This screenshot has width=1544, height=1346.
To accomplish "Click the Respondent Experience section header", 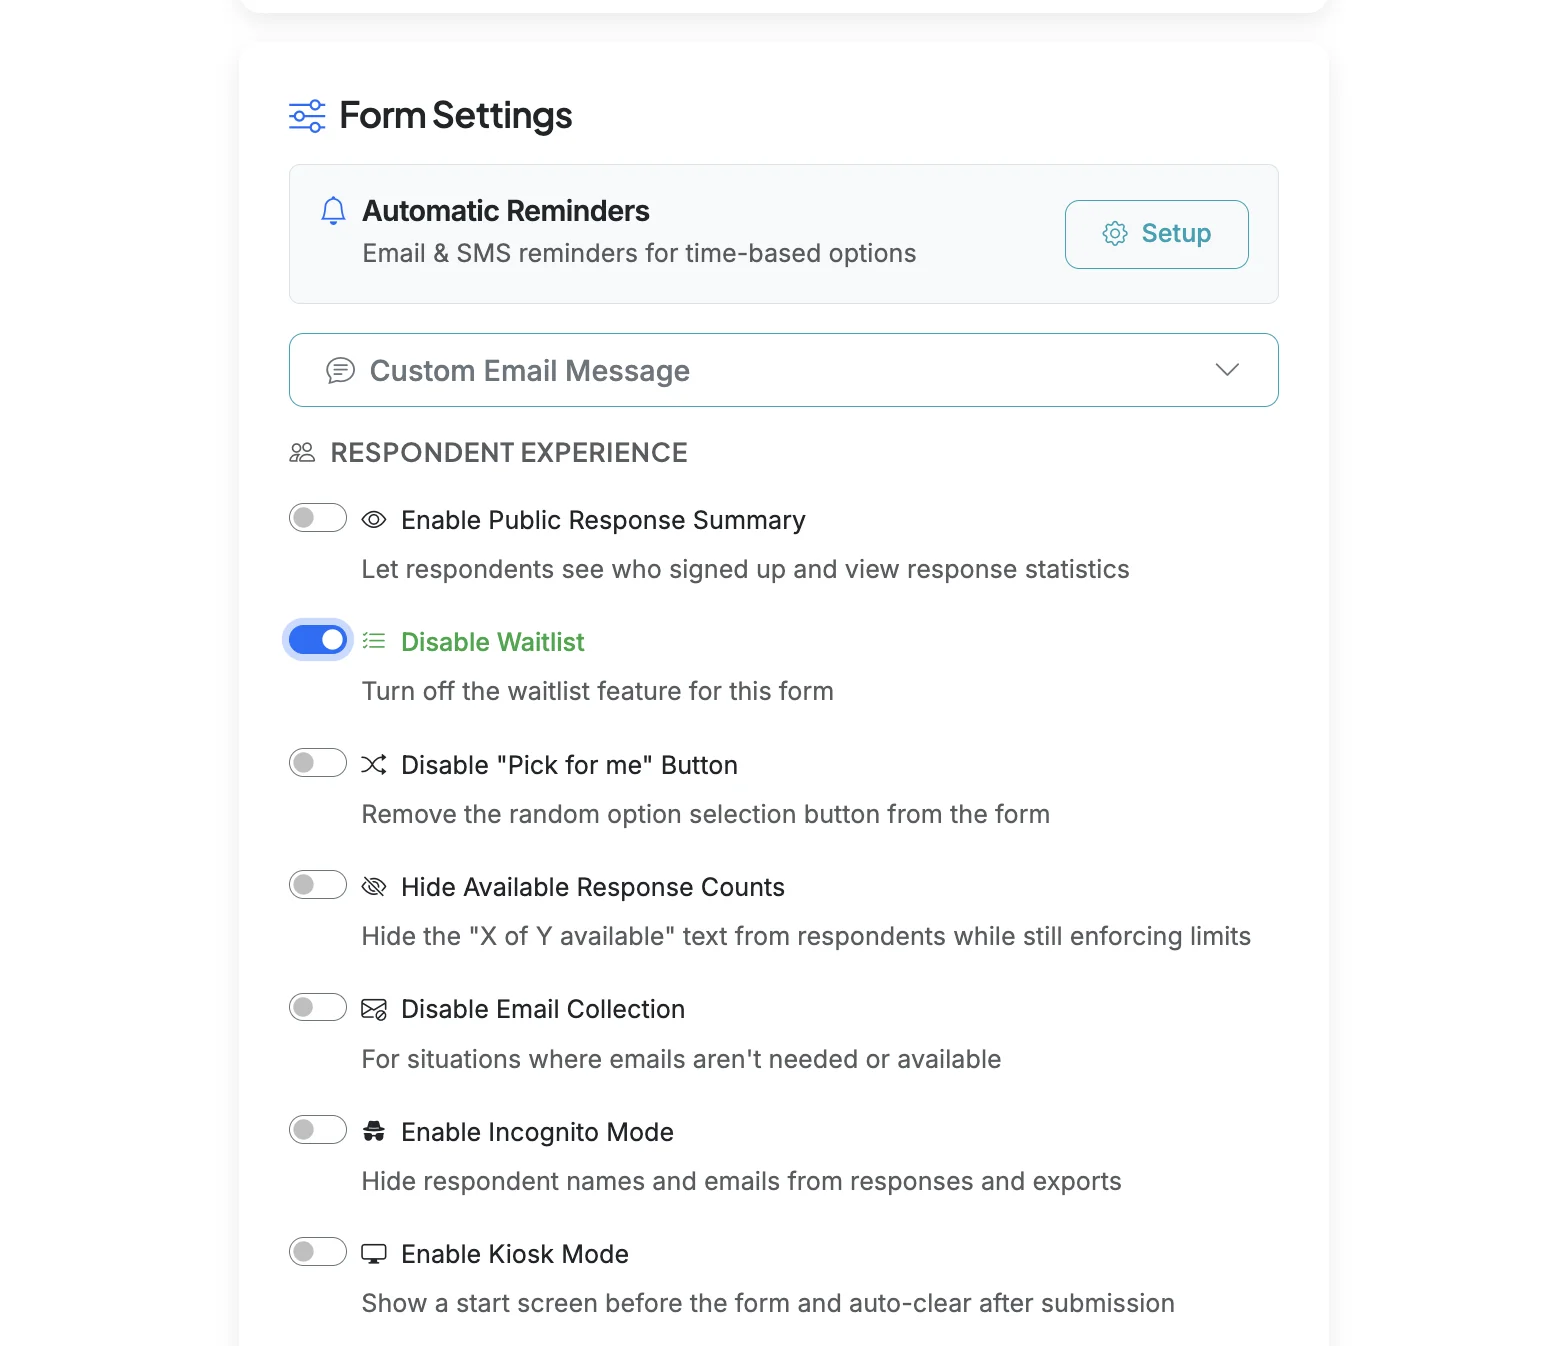I will pyautogui.click(x=508, y=452).
